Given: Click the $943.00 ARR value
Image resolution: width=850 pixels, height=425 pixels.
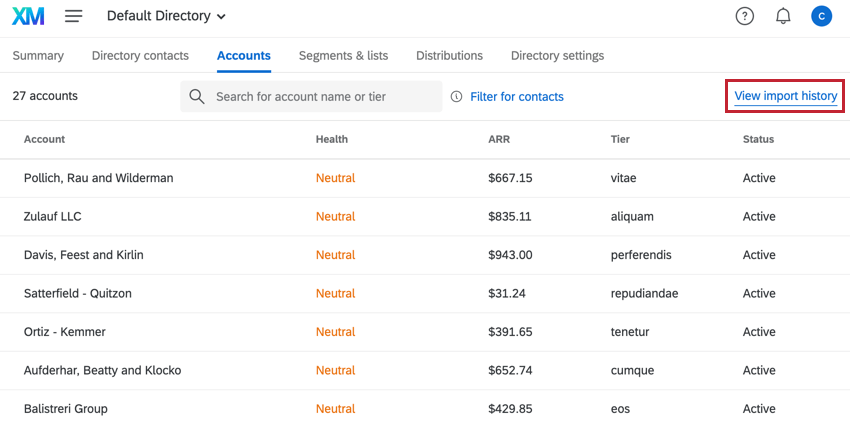Looking at the screenshot, I should [510, 255].
